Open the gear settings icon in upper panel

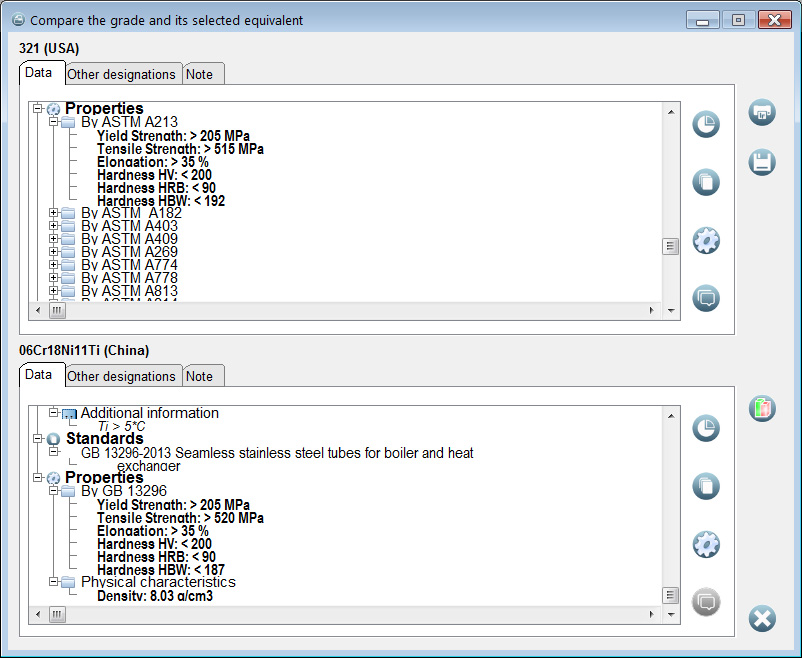(x=706, y=240)
